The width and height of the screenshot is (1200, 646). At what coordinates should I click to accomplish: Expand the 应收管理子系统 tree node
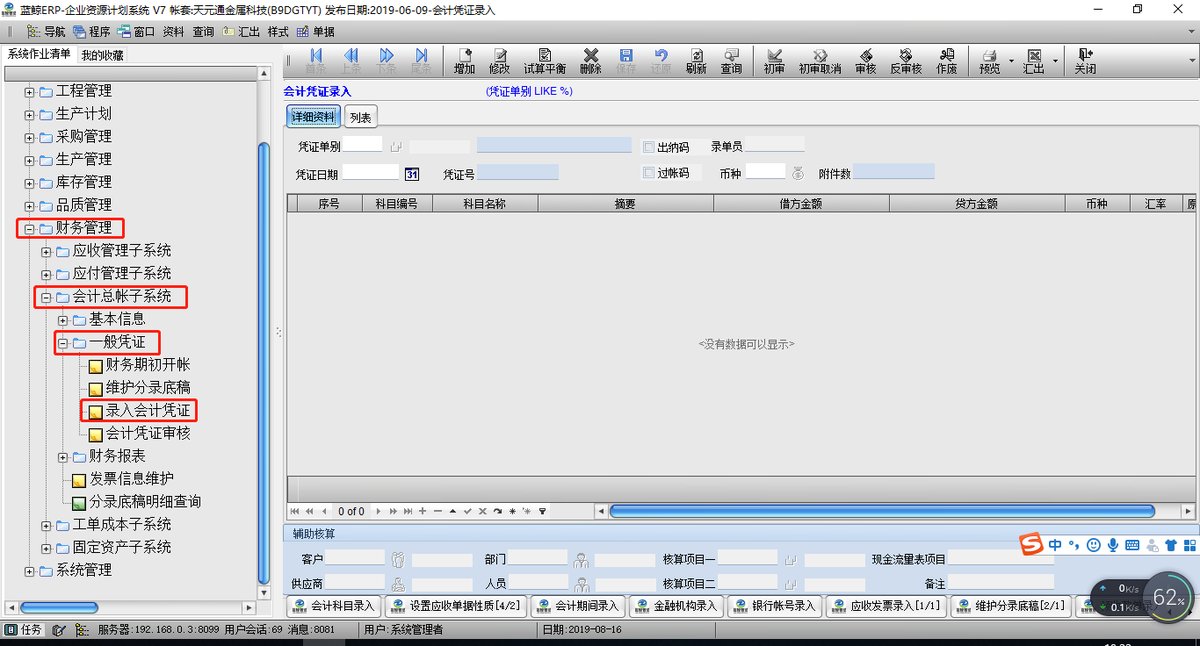click(46, 251)
